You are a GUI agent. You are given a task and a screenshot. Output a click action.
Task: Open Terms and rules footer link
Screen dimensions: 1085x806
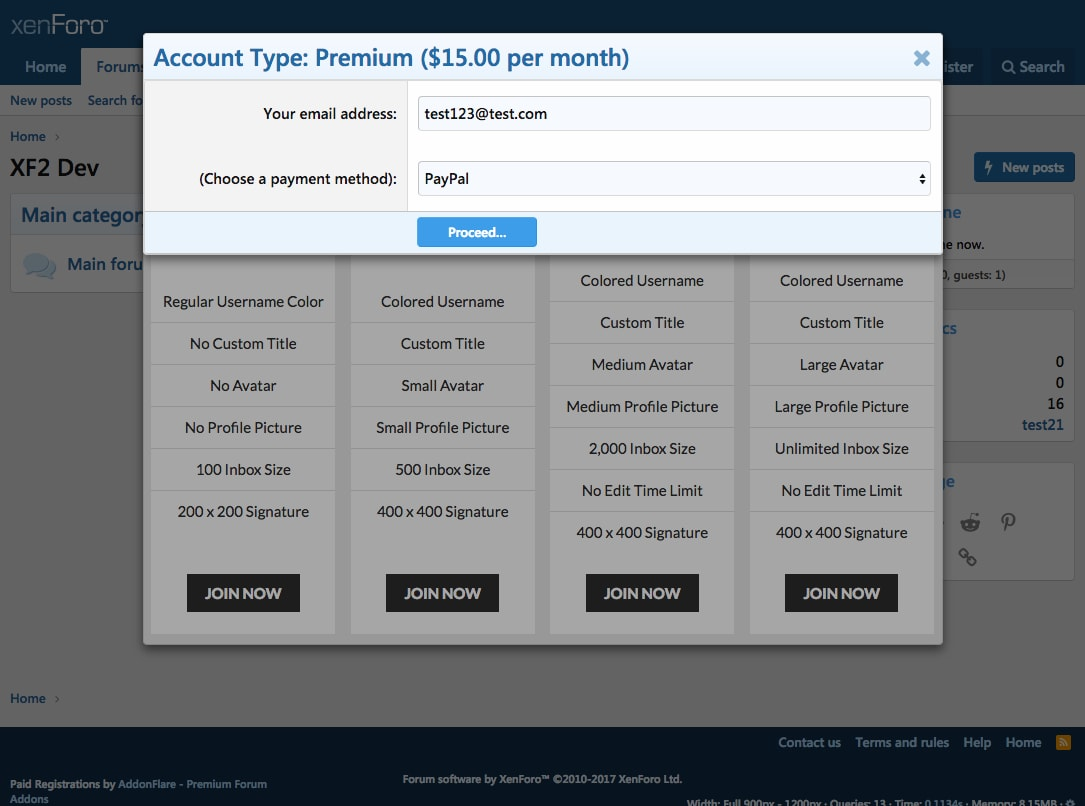click(x=902, y=742)
